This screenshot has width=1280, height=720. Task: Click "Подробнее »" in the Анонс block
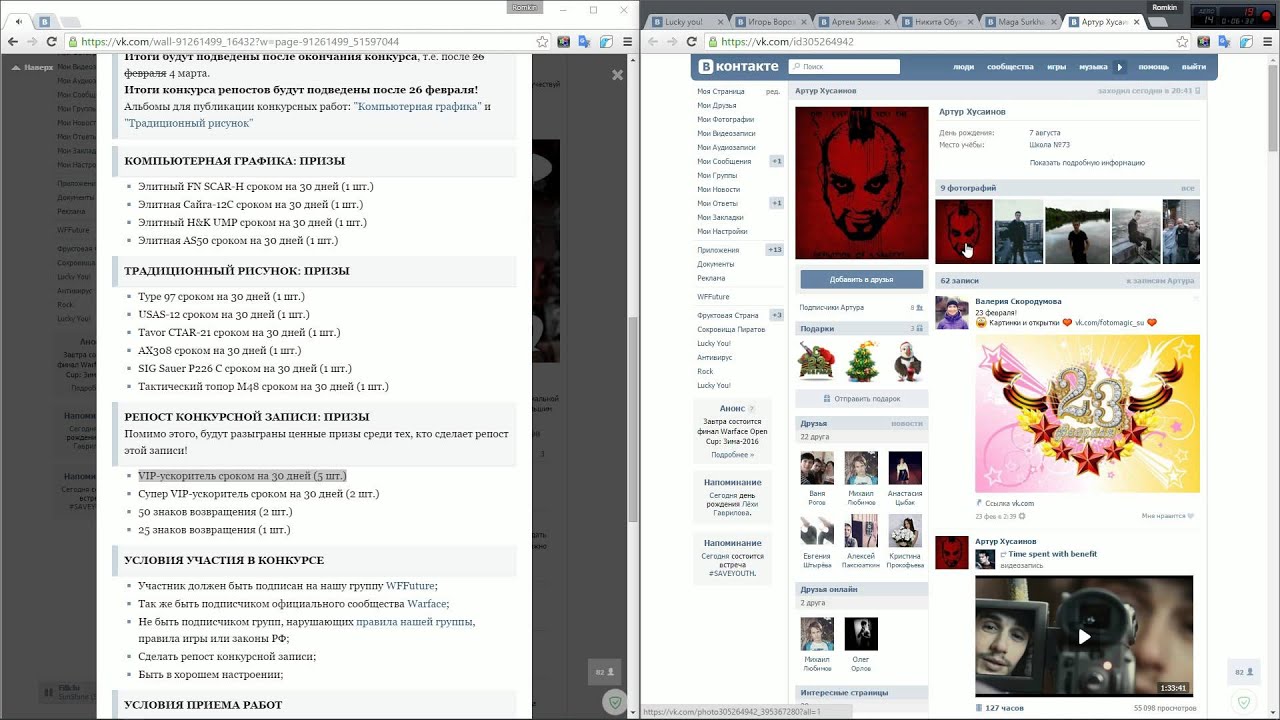[x=732, y=455]
